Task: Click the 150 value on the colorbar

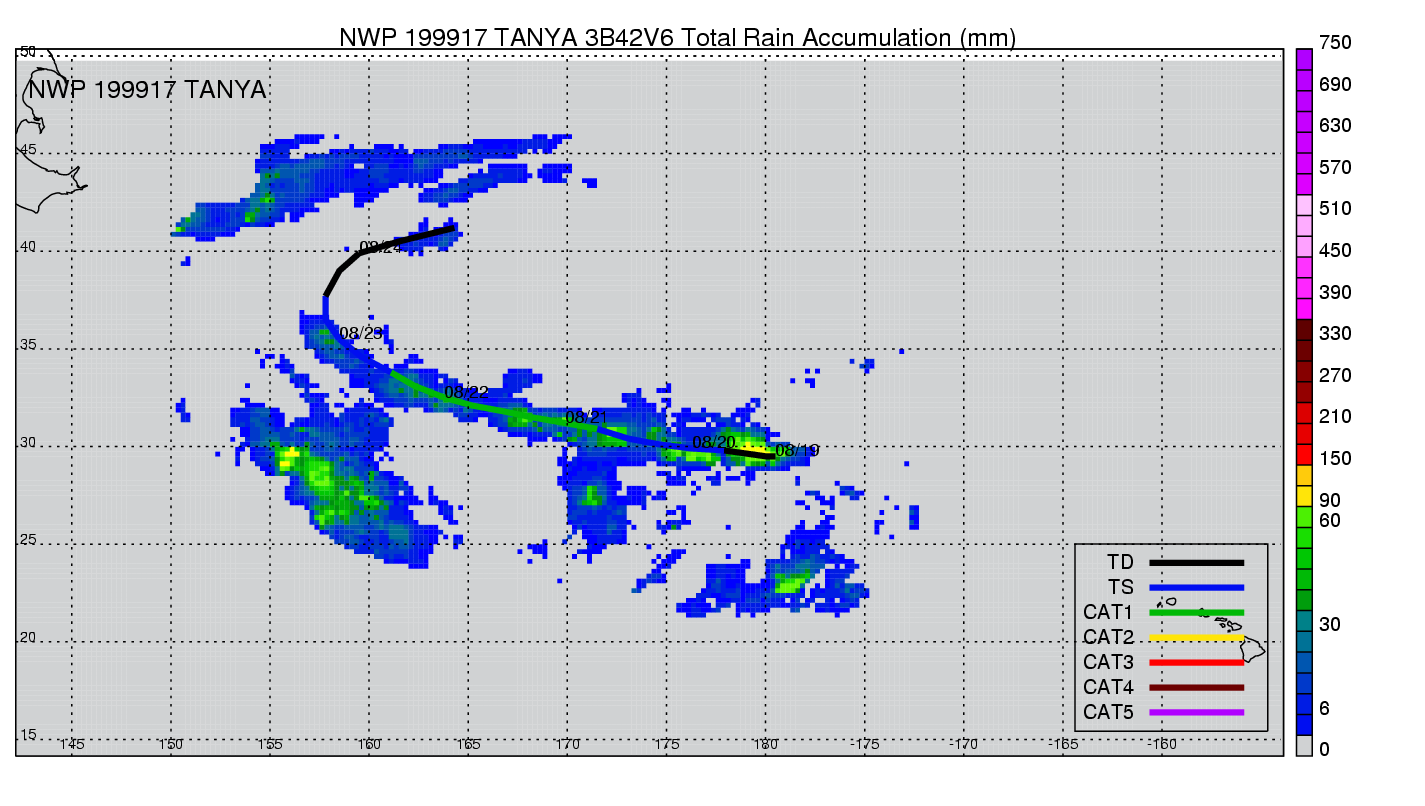Action: (x=1335, y=458)
